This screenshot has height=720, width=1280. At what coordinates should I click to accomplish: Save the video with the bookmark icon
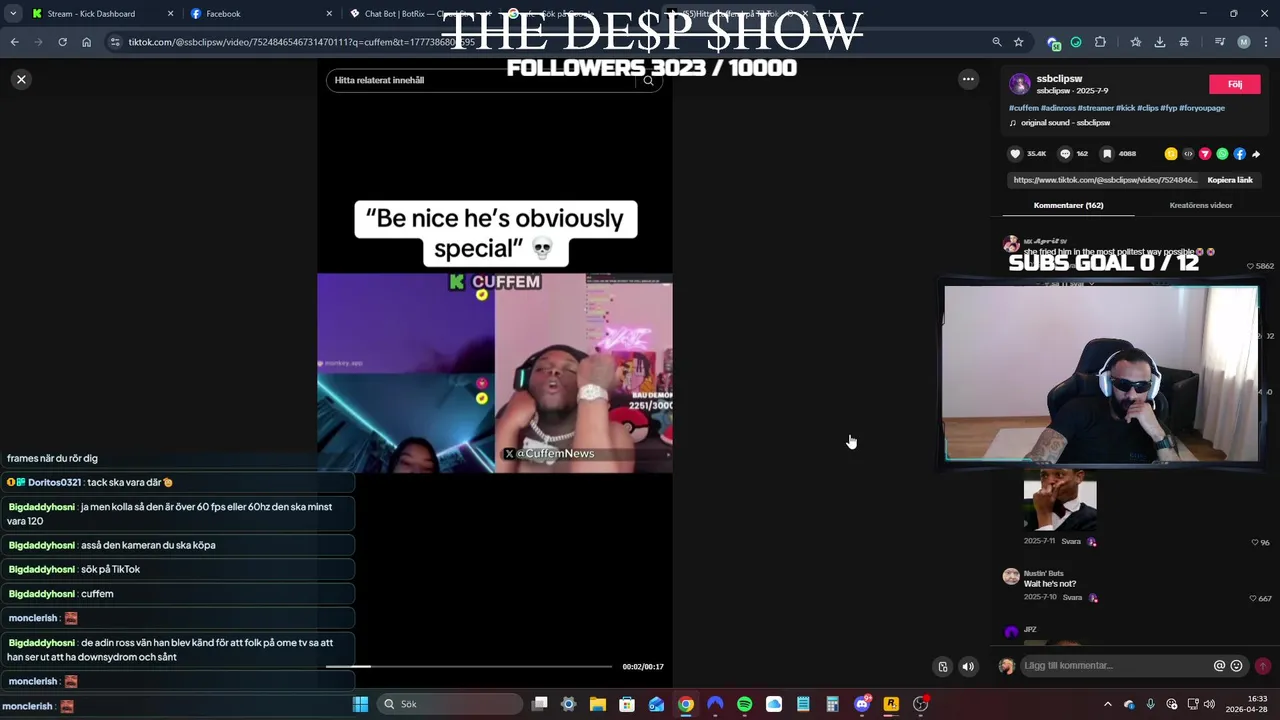1107,154
